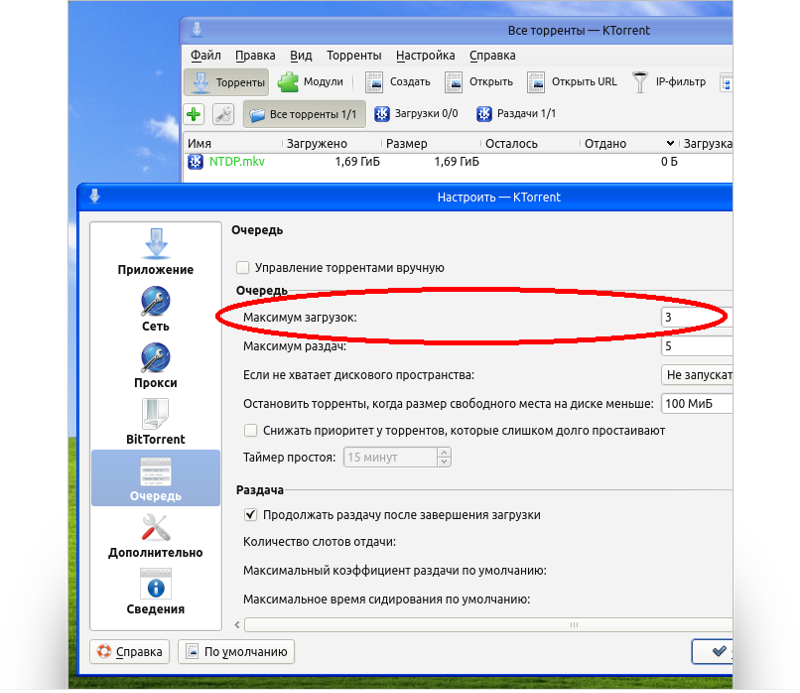Enable Снижать приоритет у торрентов checkbox
The height and width of the screenshot is (693, 800).
[x=251, y=430]
